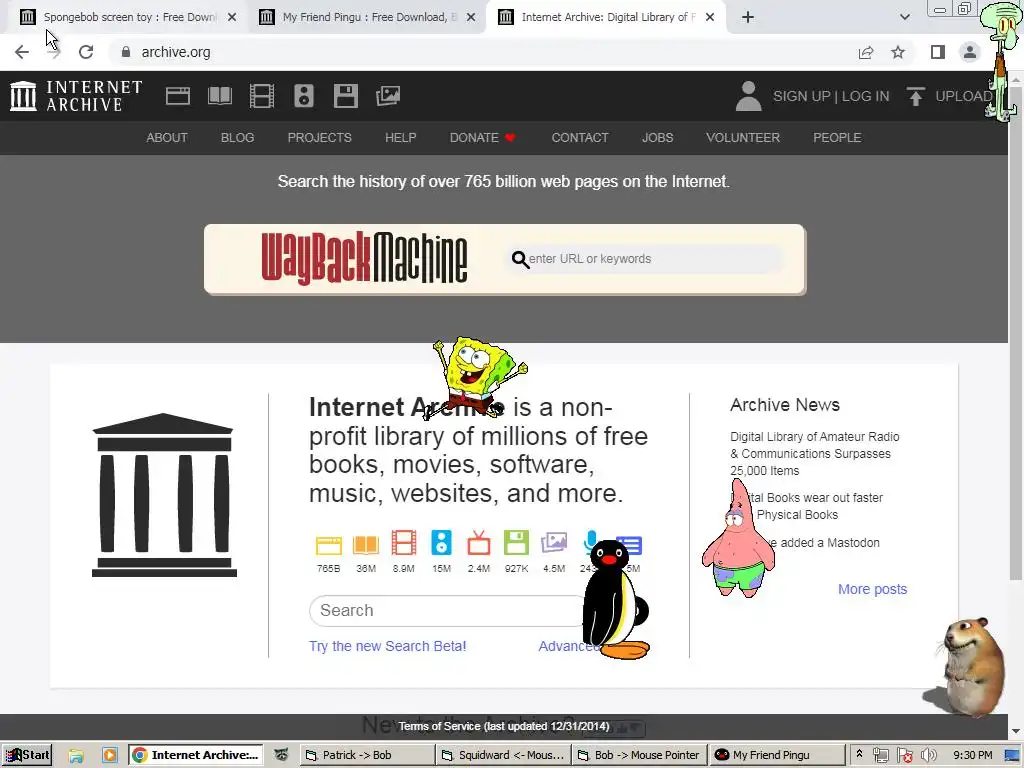Click the upload arrow icon
This screenshot has height=768, width=1024.
[916, 96]
